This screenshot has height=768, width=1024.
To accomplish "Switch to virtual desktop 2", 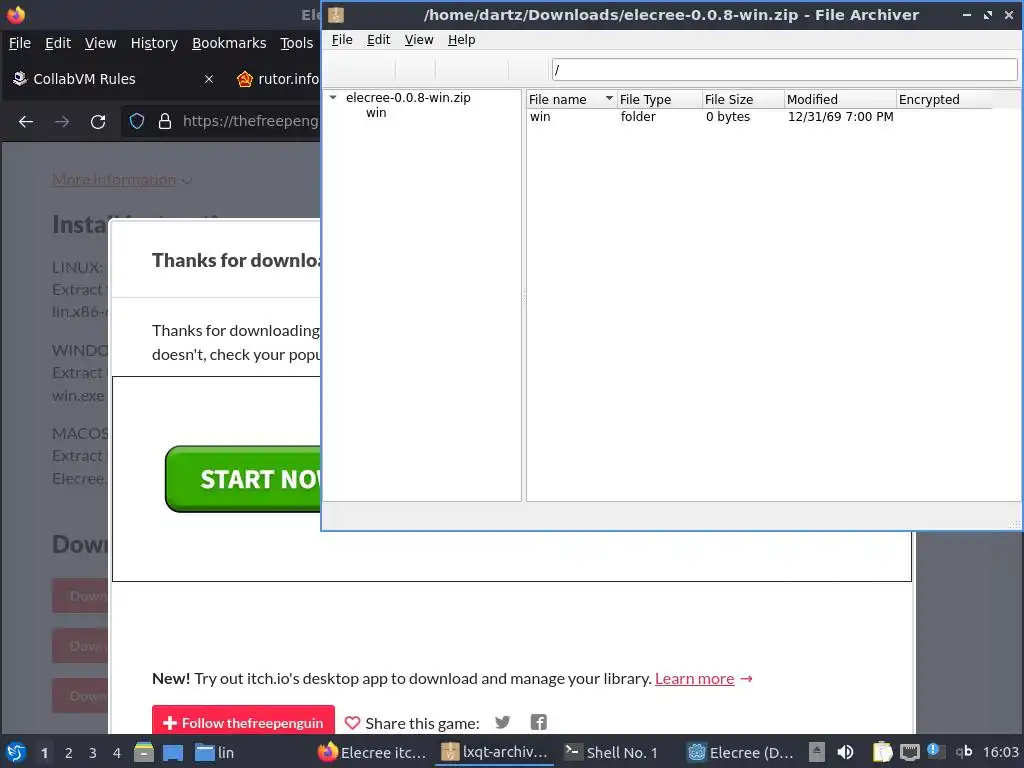I will tap(69, 753).
